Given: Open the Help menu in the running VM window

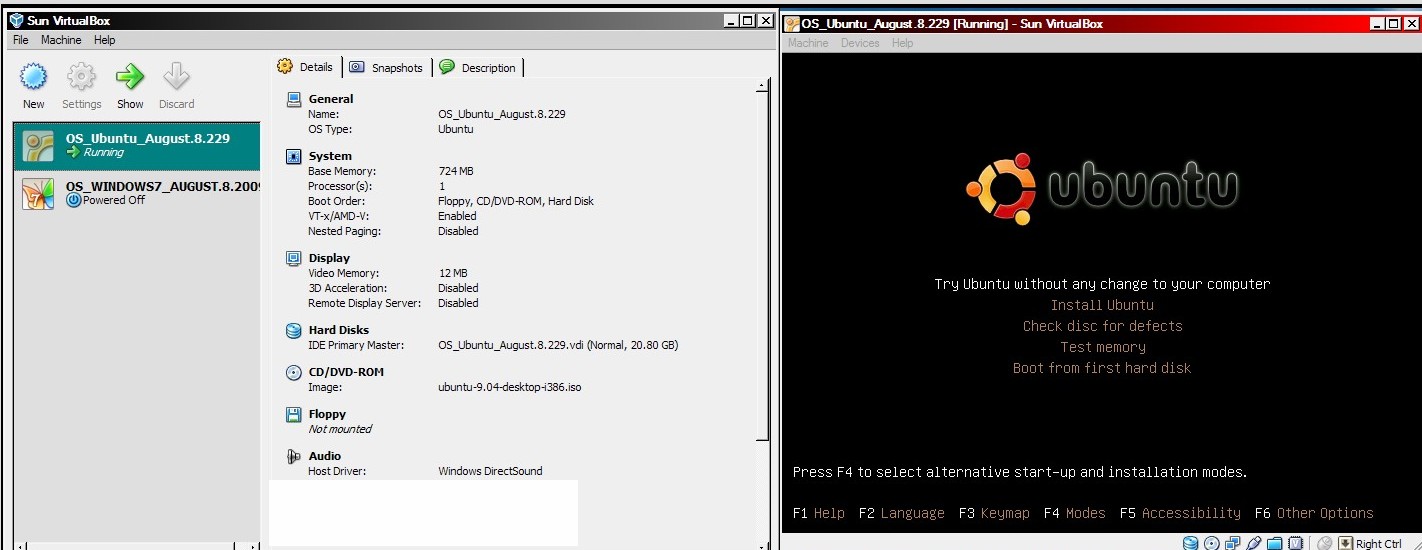Looking at the screenshot, I should (x=902, y=43).
